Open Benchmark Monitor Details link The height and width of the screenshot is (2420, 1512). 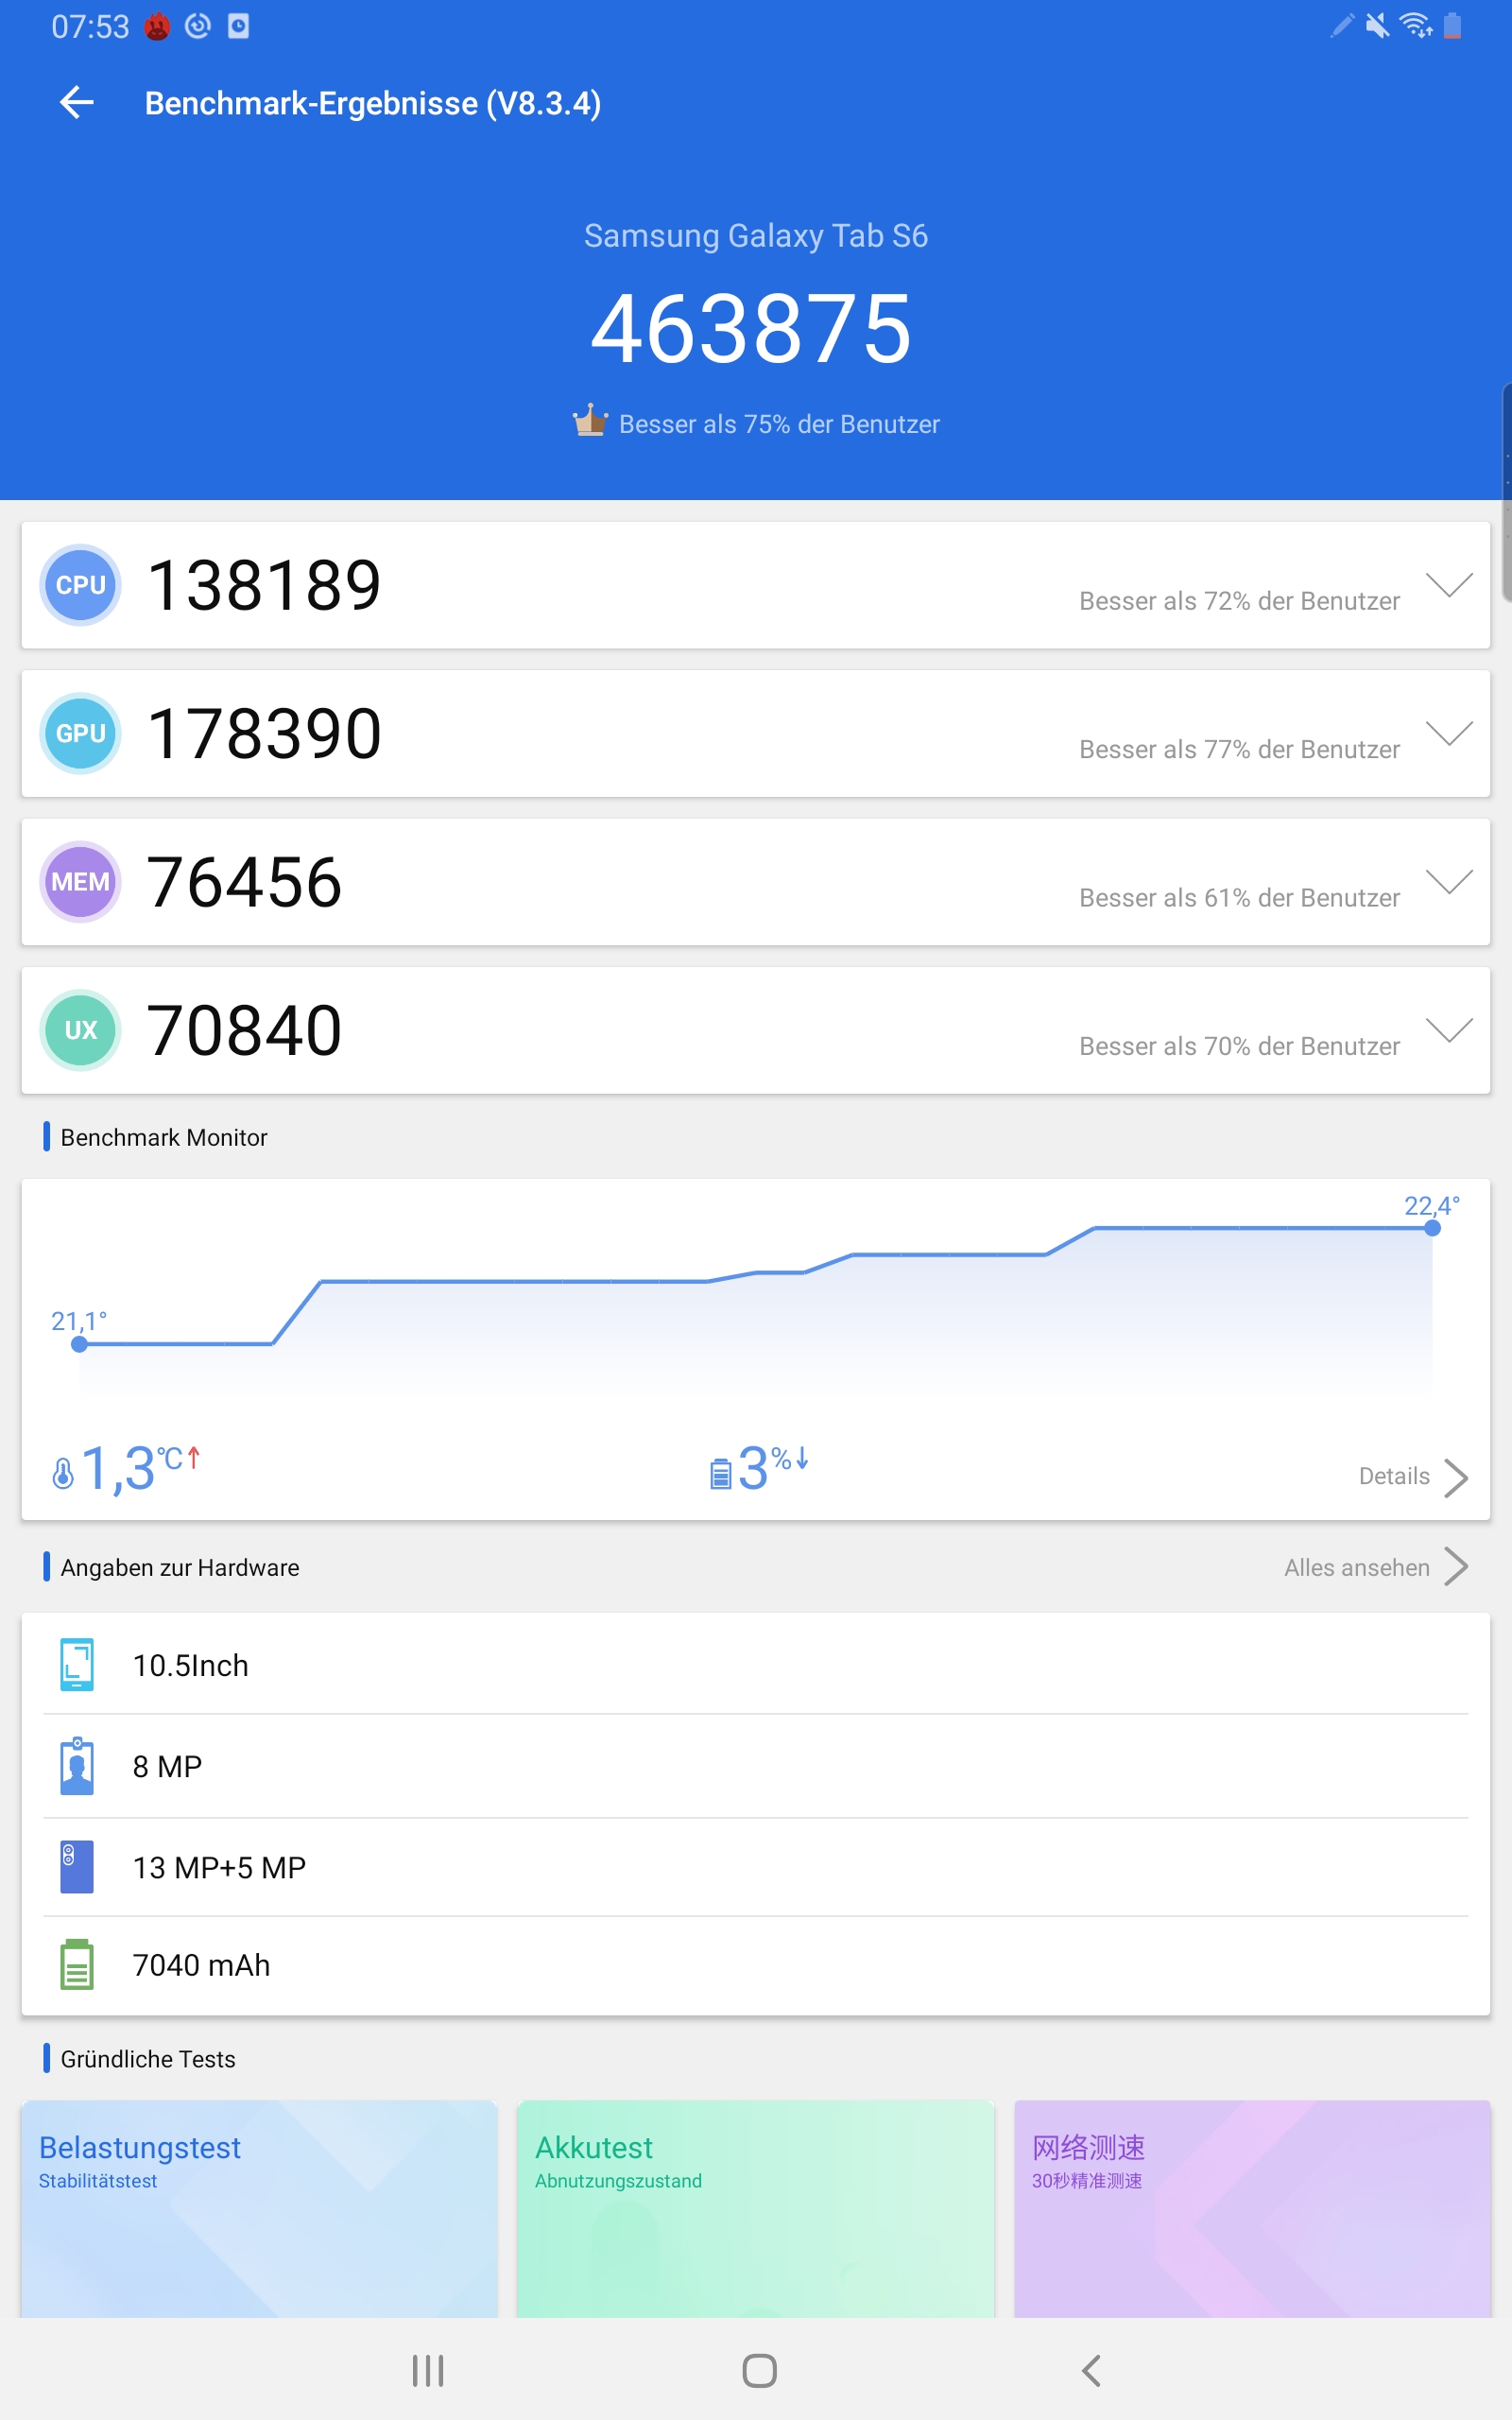pos(1412,1476)
